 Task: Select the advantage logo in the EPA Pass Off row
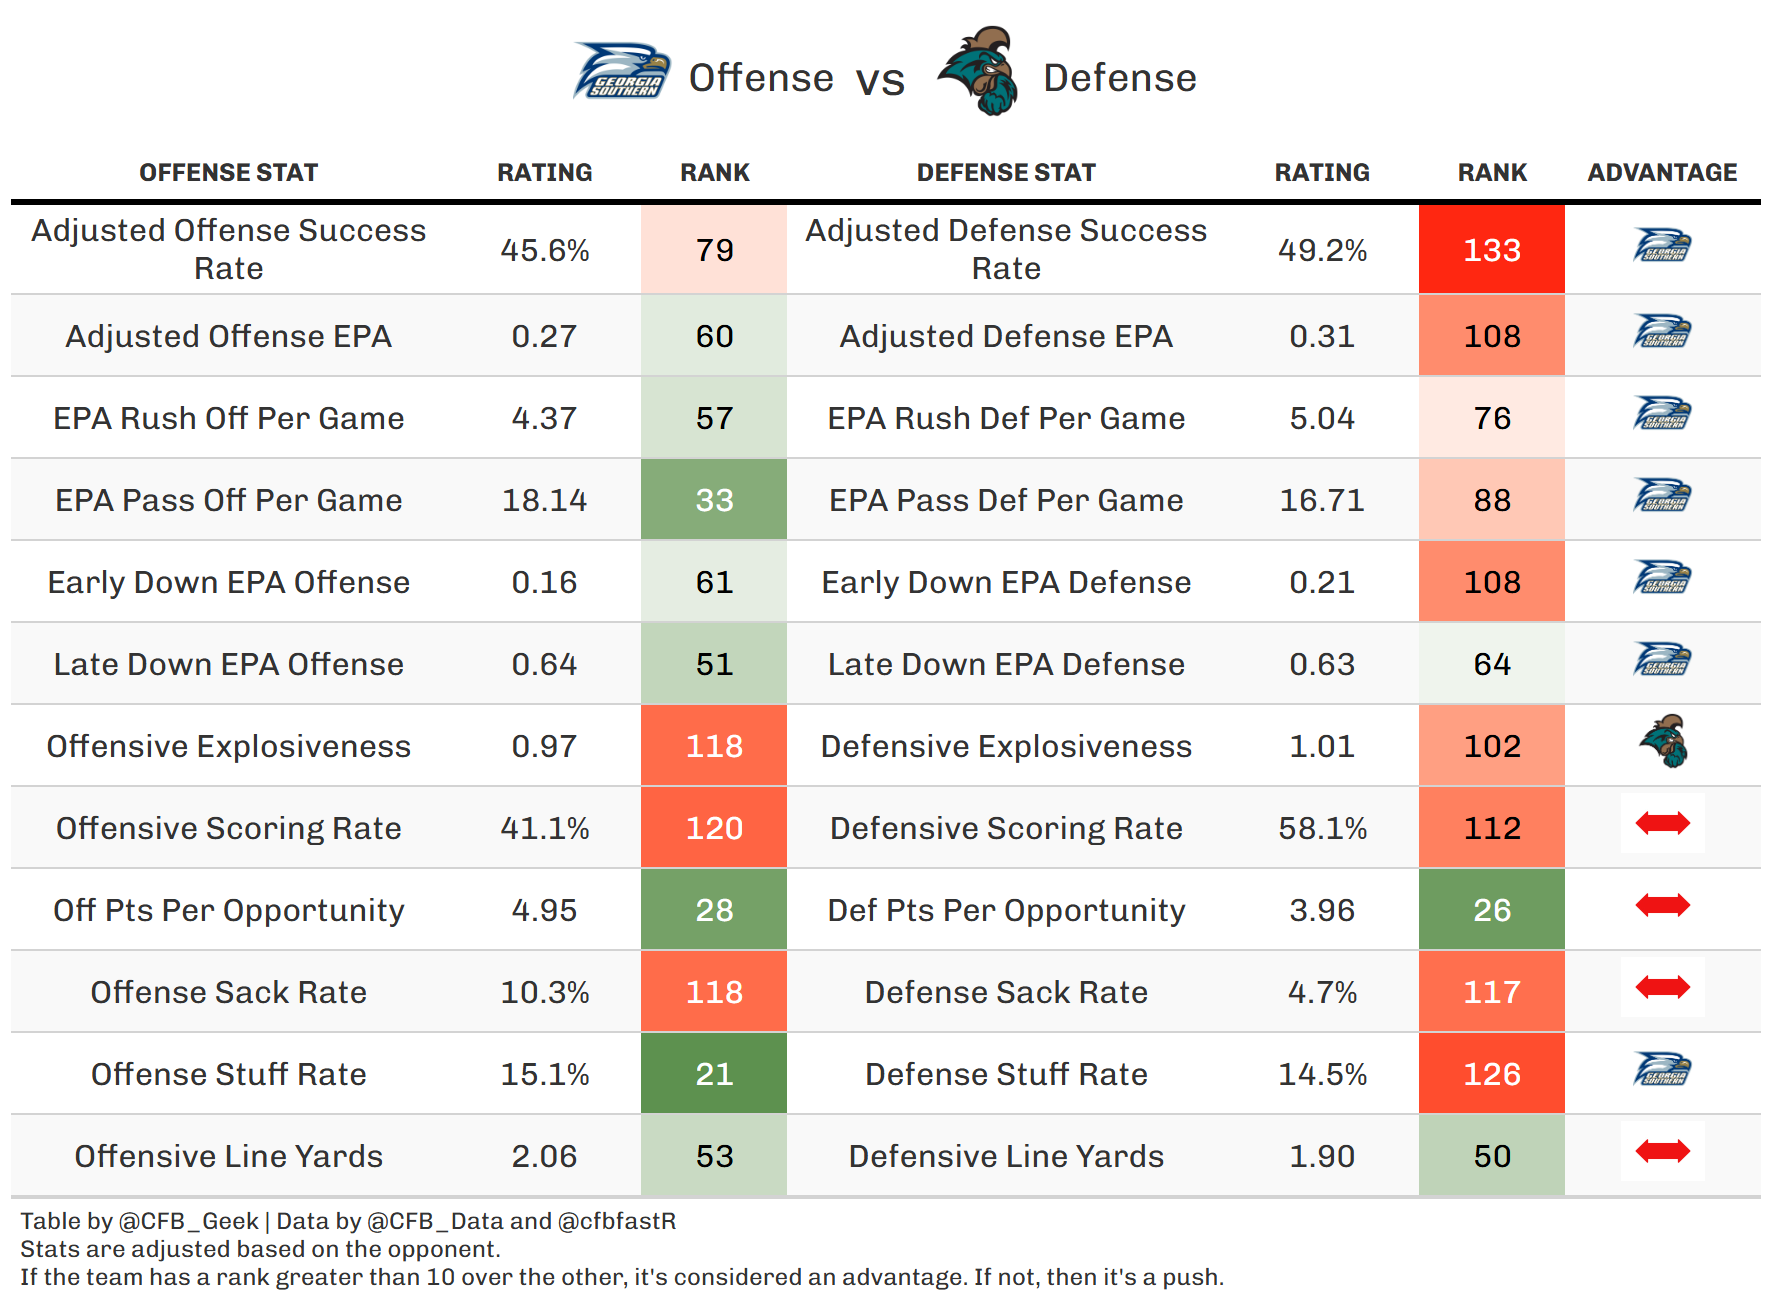click(1662, 496)
